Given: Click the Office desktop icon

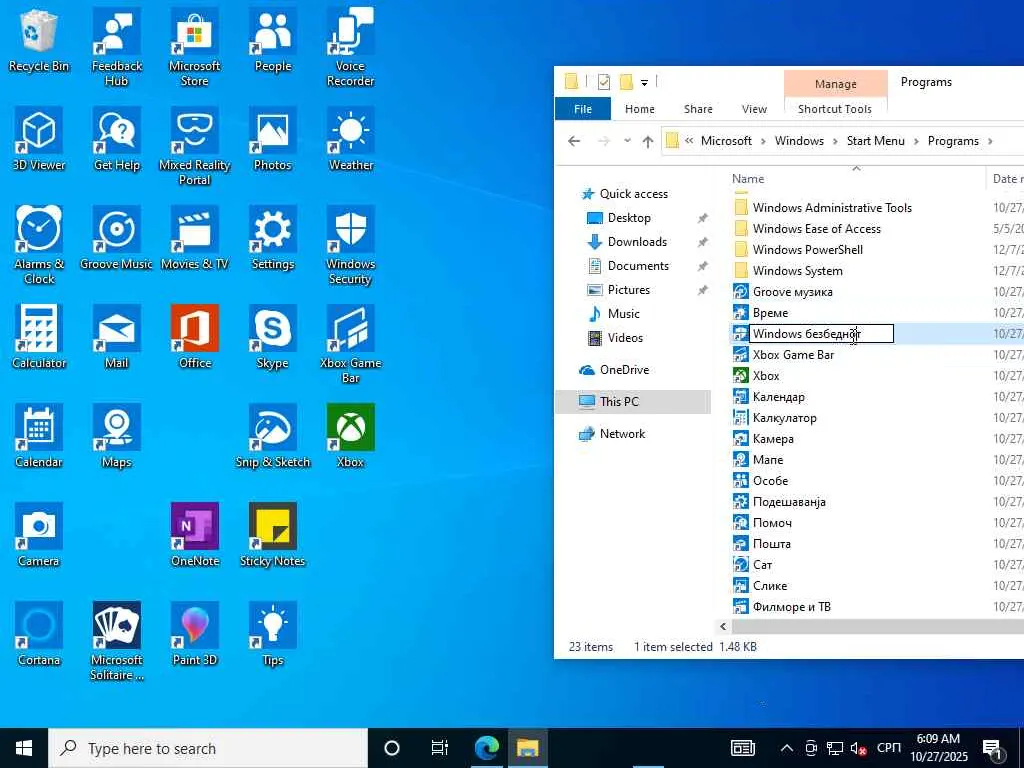Looking at the screenshot, I should click(x=195, y=338).
